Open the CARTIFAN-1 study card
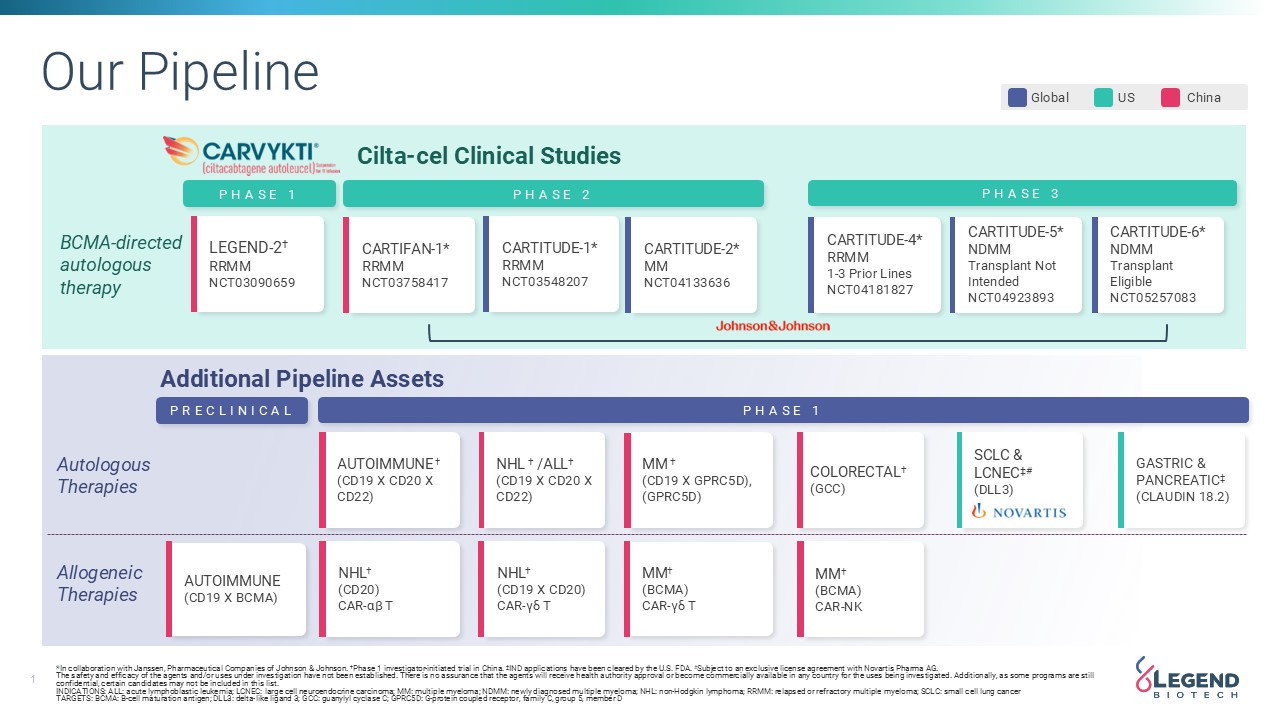The image size is (1280, 720). tap(409, 265)
